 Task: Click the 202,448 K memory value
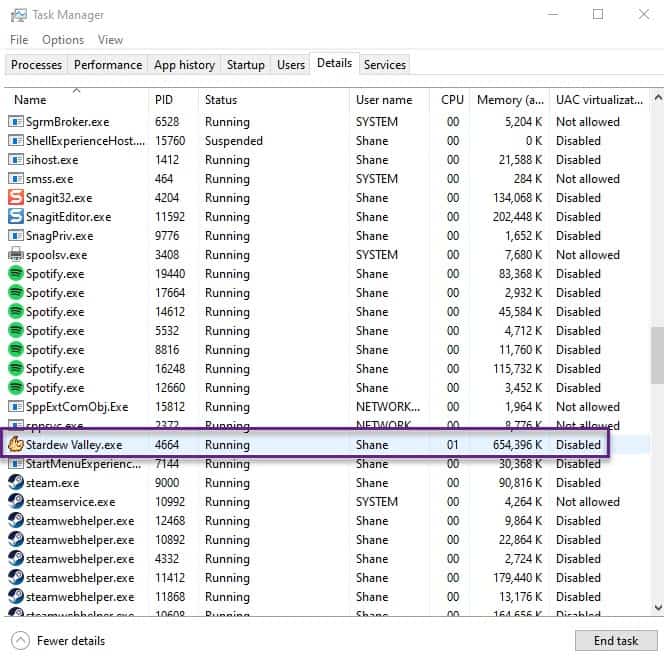coord(517,217)
